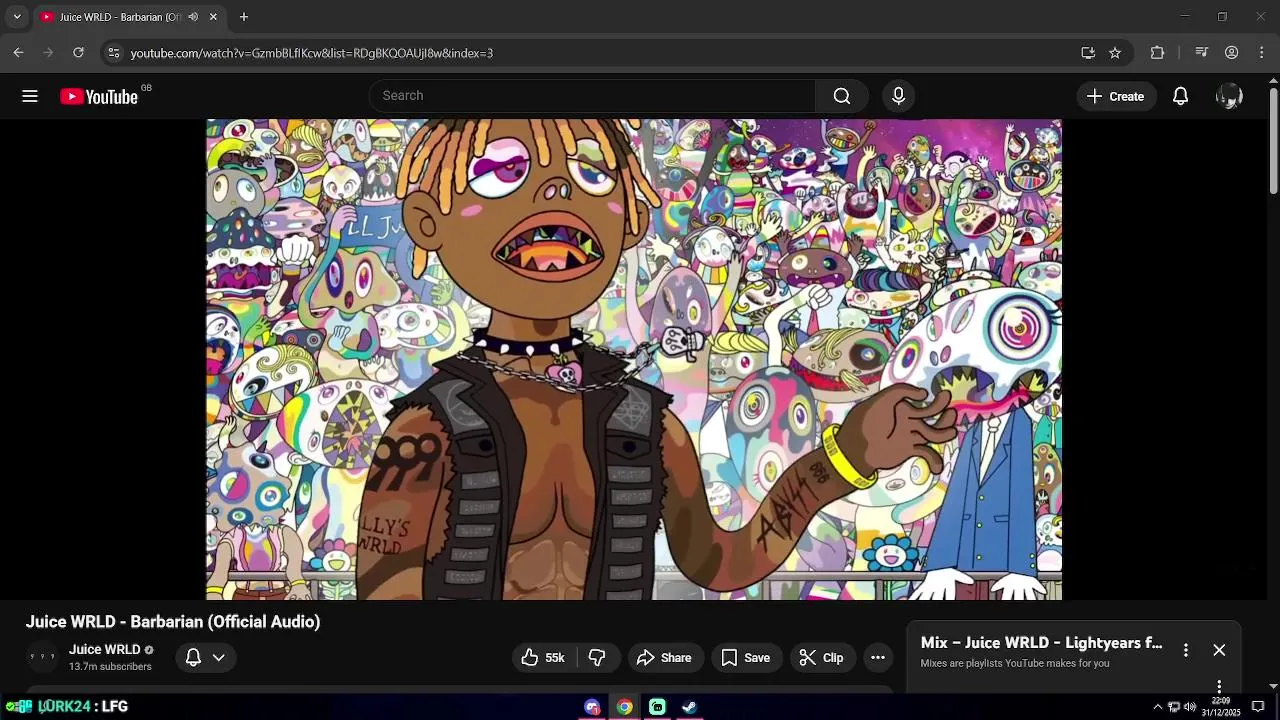Reload the current page

(x=78, y=53)
